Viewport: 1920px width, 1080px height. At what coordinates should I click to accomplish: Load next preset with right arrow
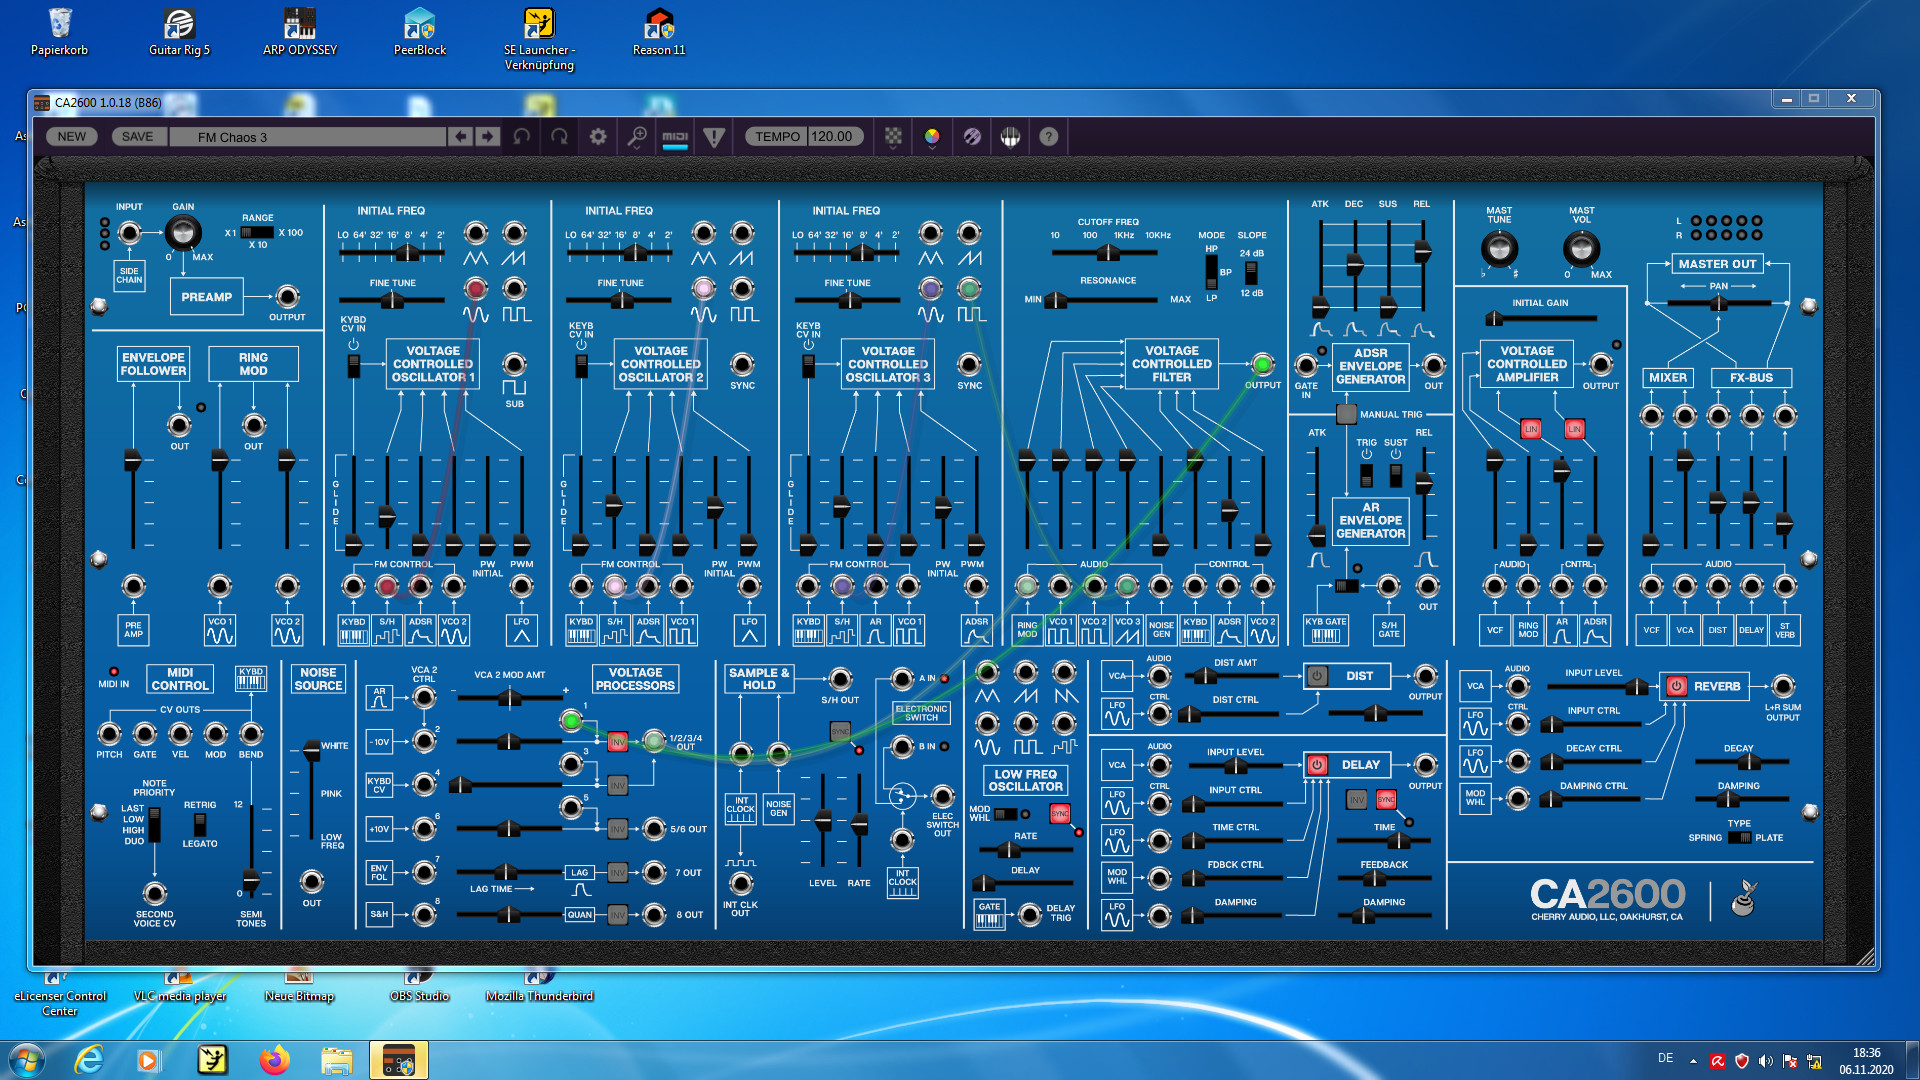pos(487,137)
